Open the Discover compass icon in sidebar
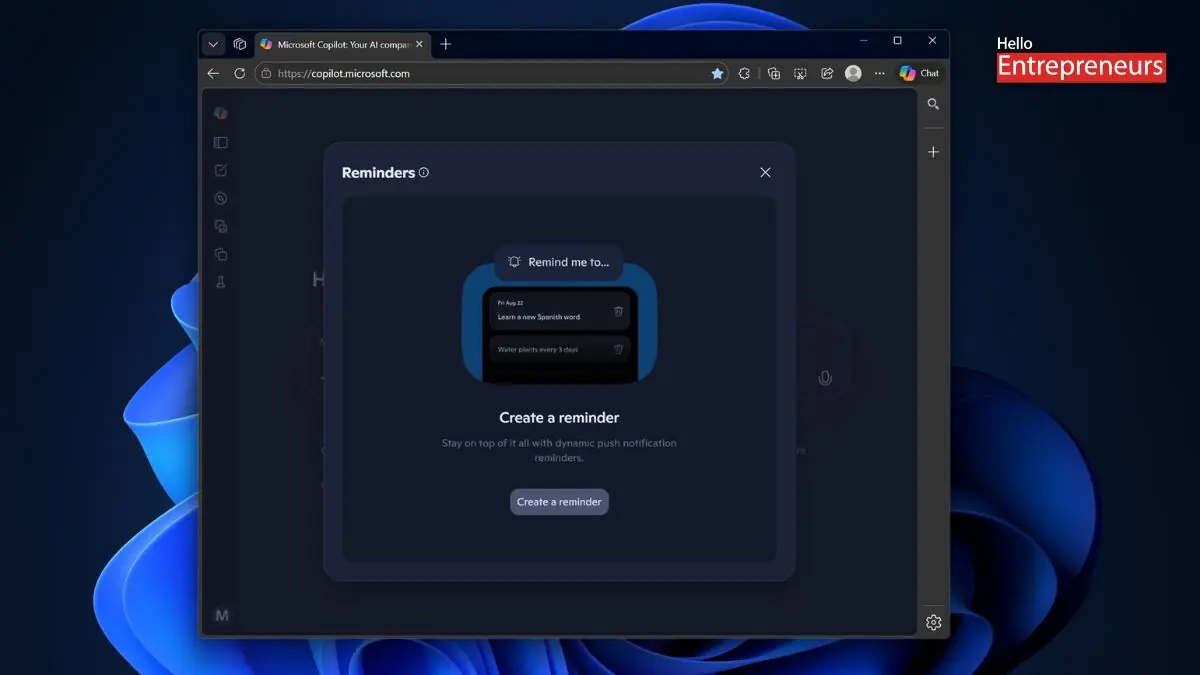Screen dimensions: 1200x675 221,198
